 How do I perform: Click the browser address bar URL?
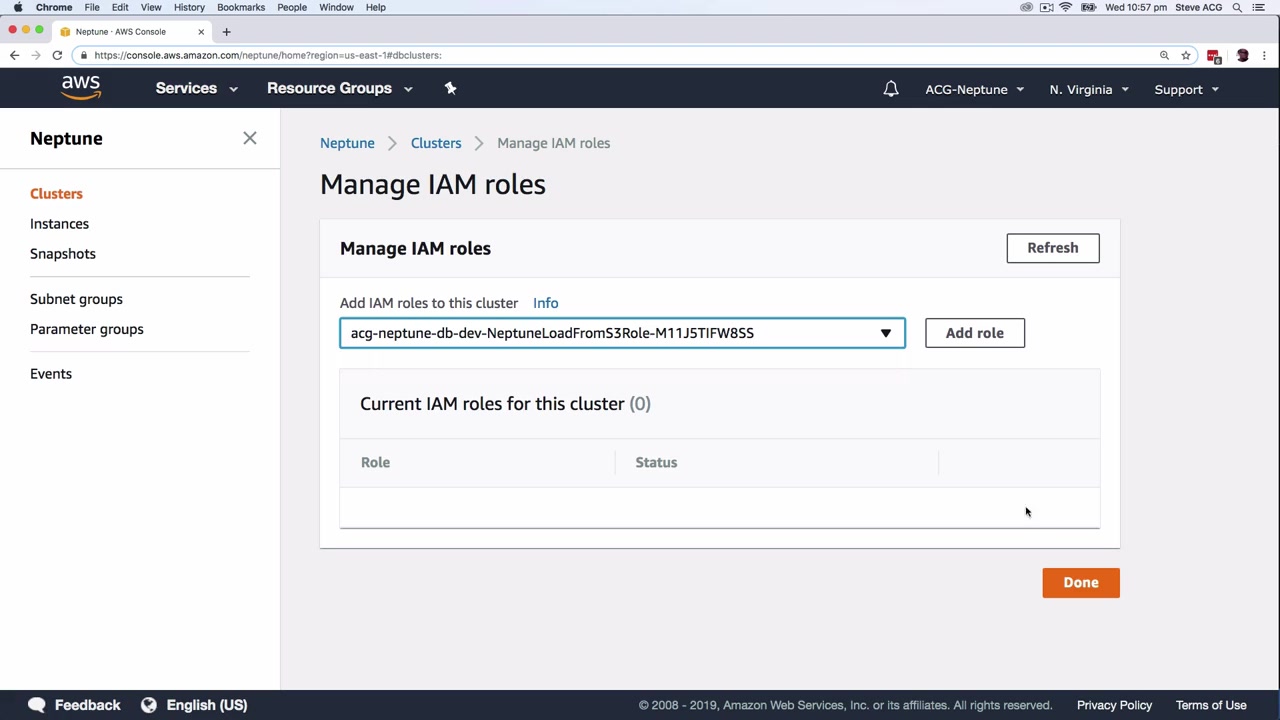(x=268, y=55)
